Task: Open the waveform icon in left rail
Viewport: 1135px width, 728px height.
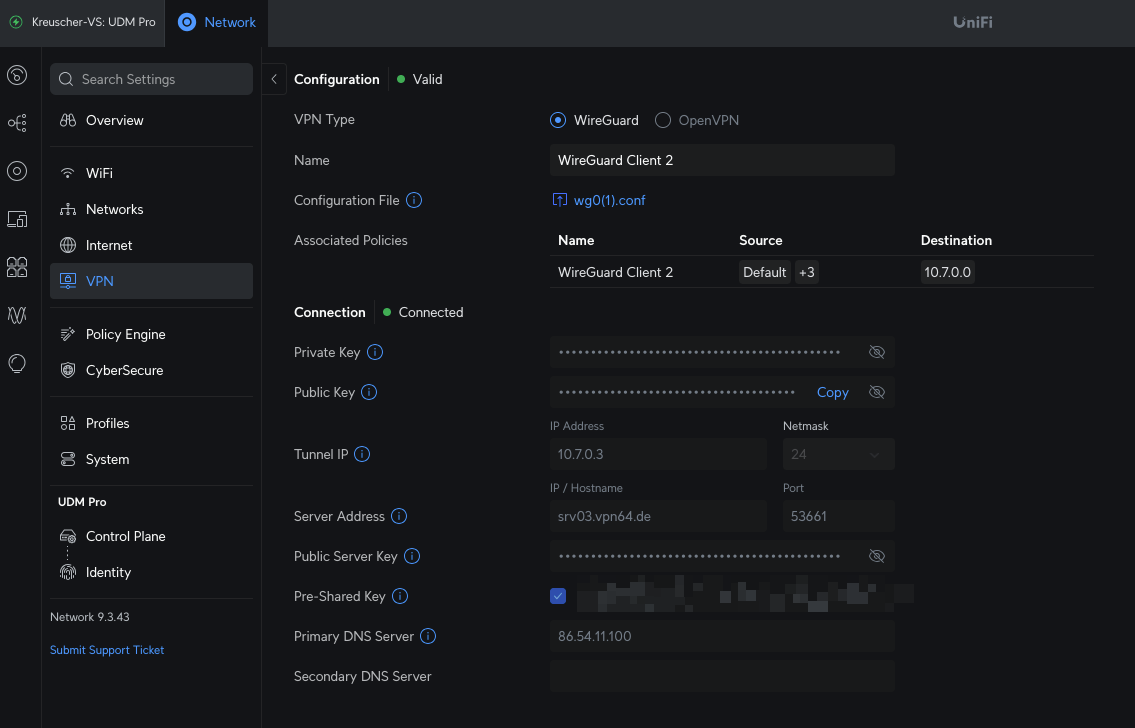Action: point(17,315)
